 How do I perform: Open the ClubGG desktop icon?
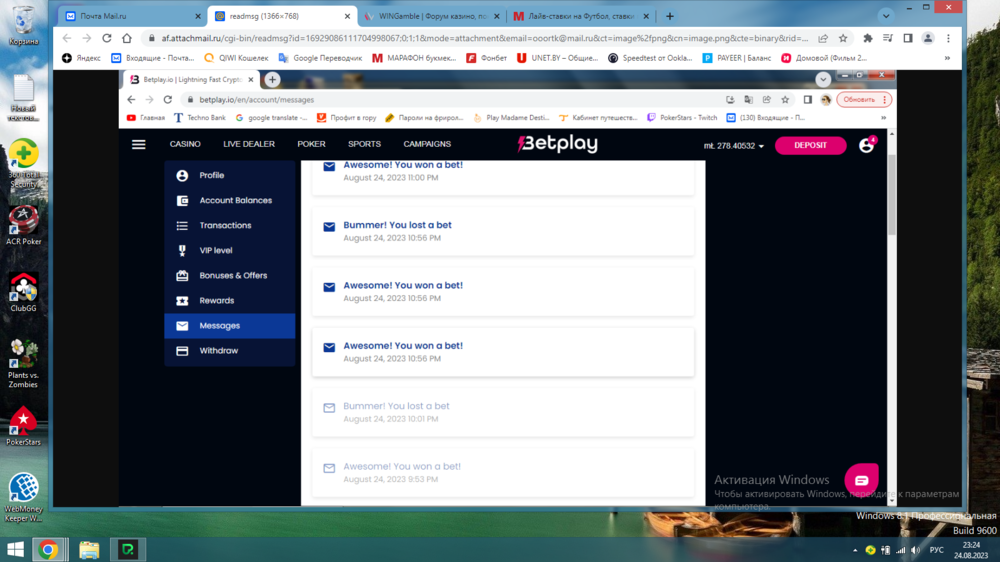coord(23,291)
